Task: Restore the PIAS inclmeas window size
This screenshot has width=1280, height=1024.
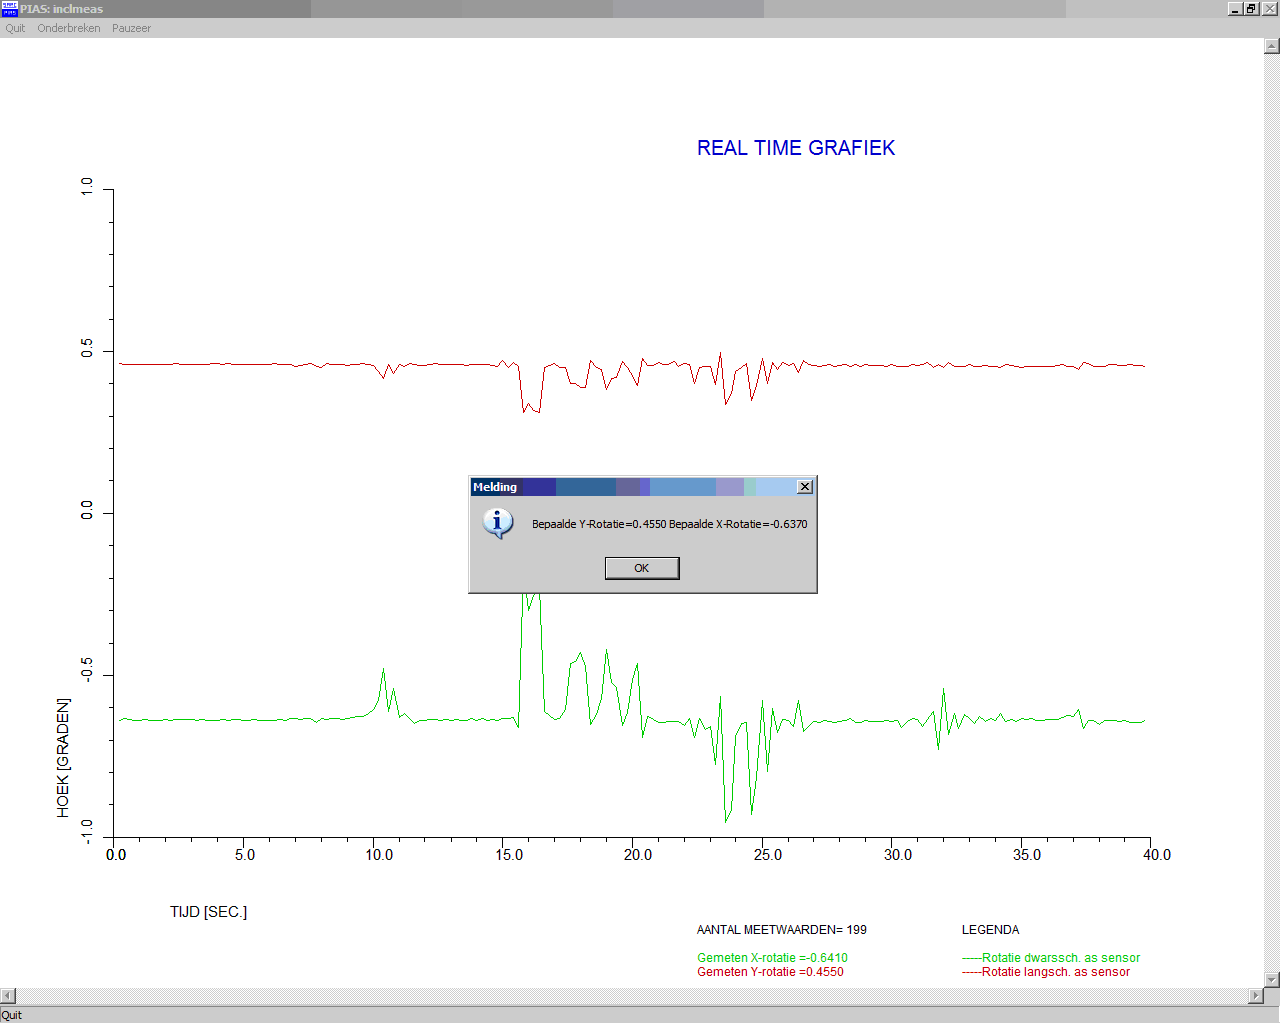Action: pos(1250,9)
